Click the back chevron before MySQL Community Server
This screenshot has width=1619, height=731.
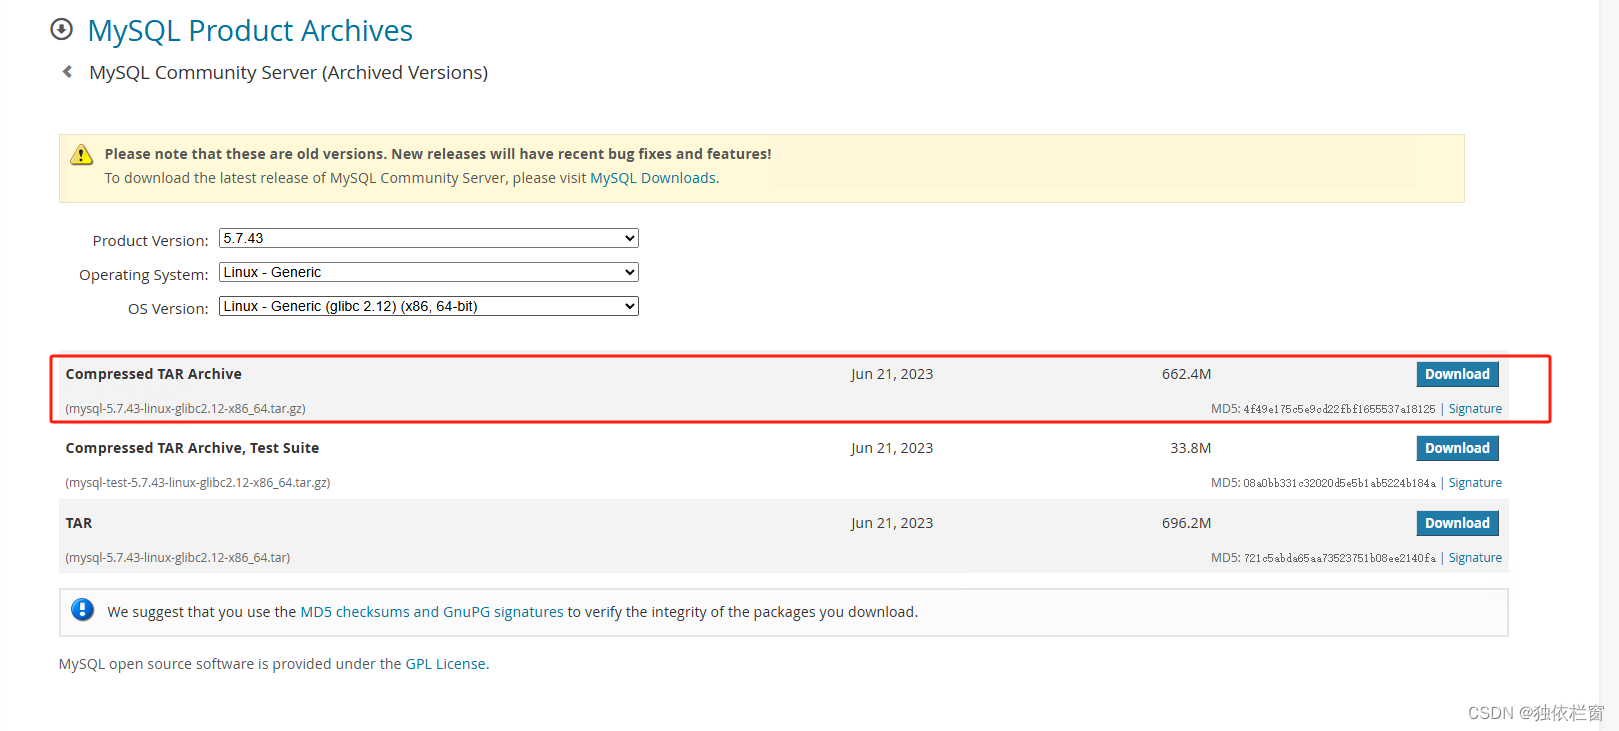(67, 72)
